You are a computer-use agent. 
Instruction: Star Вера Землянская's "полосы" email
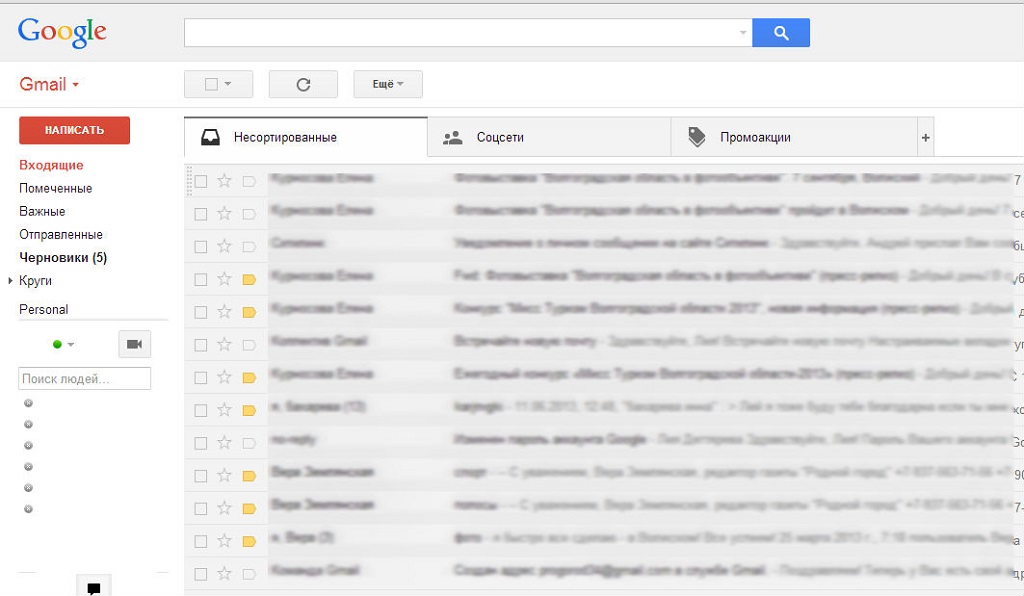click(224, 508)
